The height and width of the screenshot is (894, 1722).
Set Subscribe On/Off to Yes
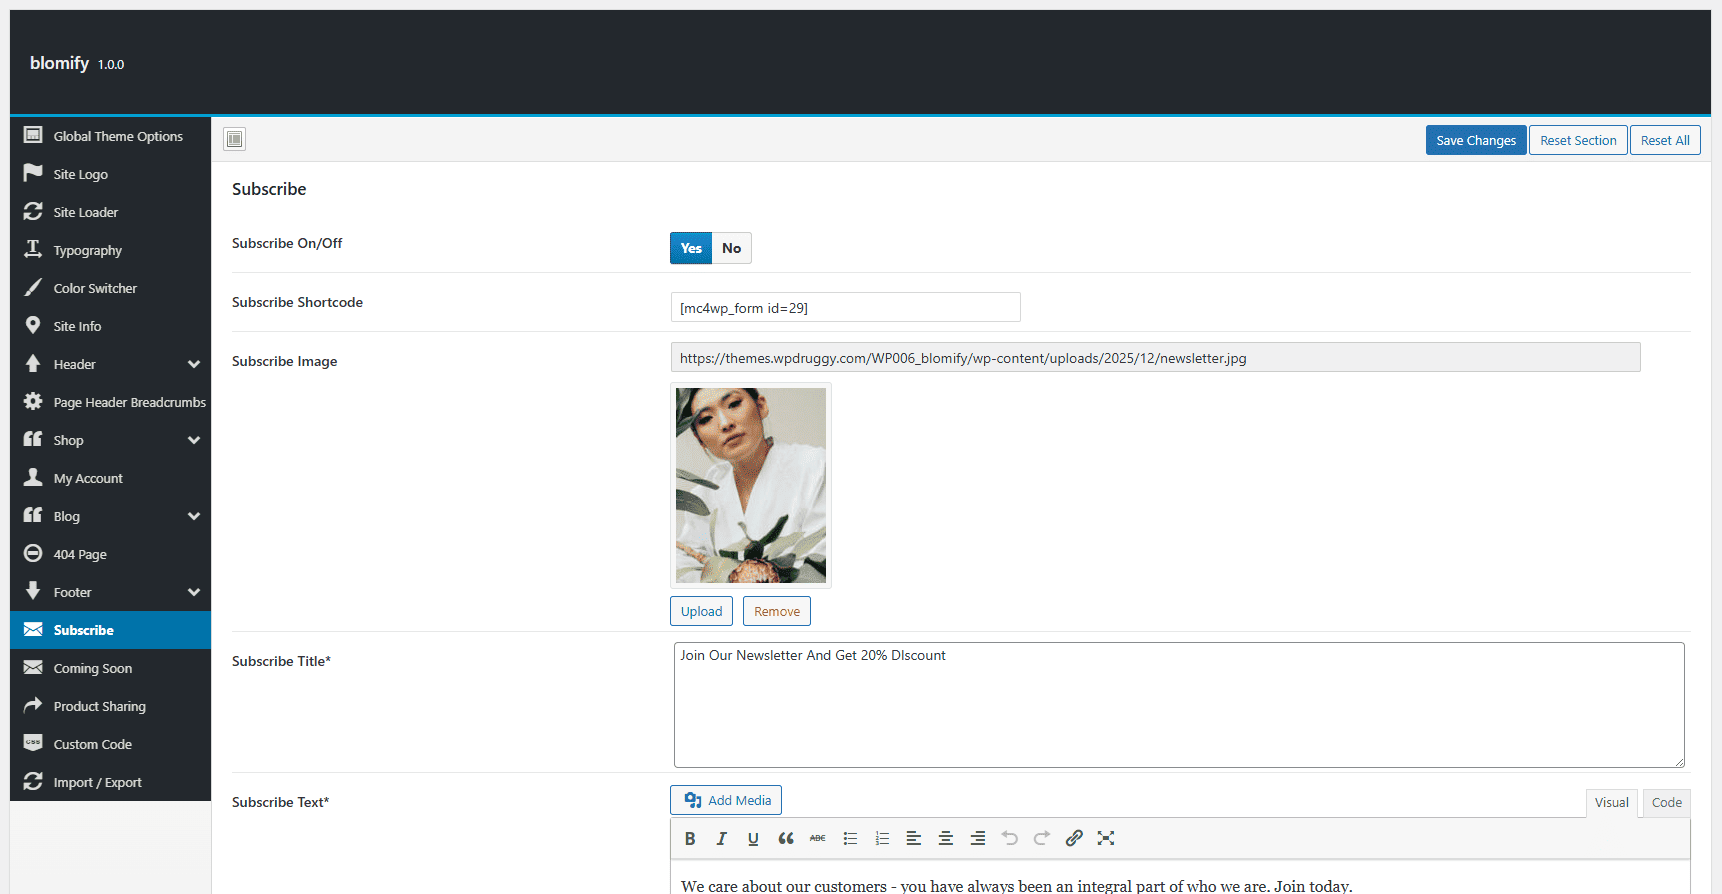(691, 248)
